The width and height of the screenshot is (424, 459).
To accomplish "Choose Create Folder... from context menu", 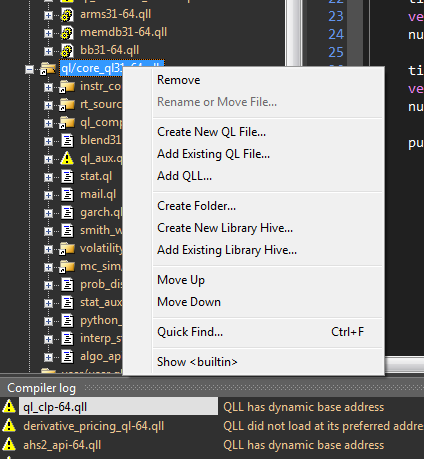I will click(253, 206).
